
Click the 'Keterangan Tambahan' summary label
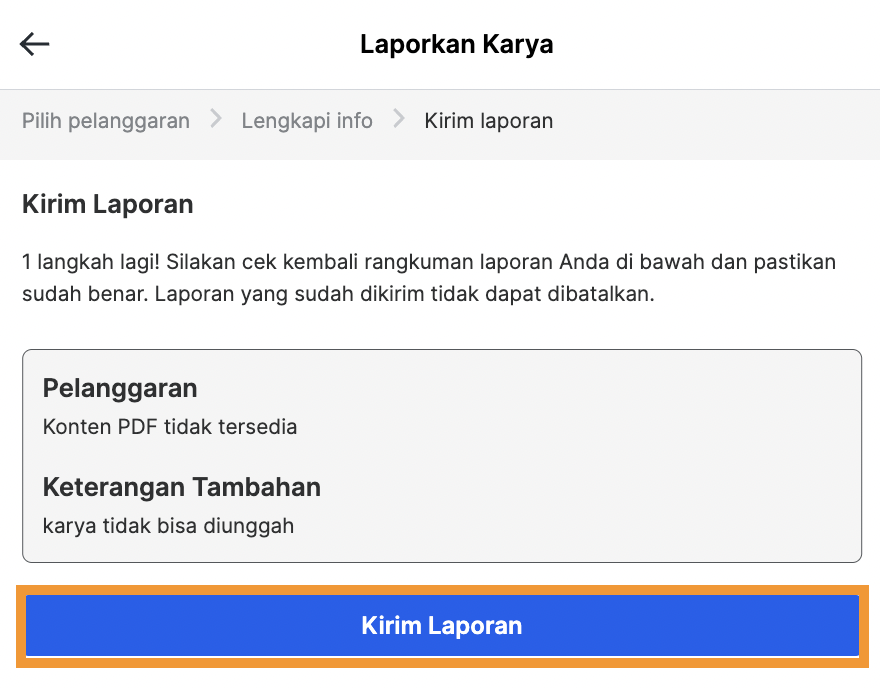pyautogui.click(x=181, y=487)
